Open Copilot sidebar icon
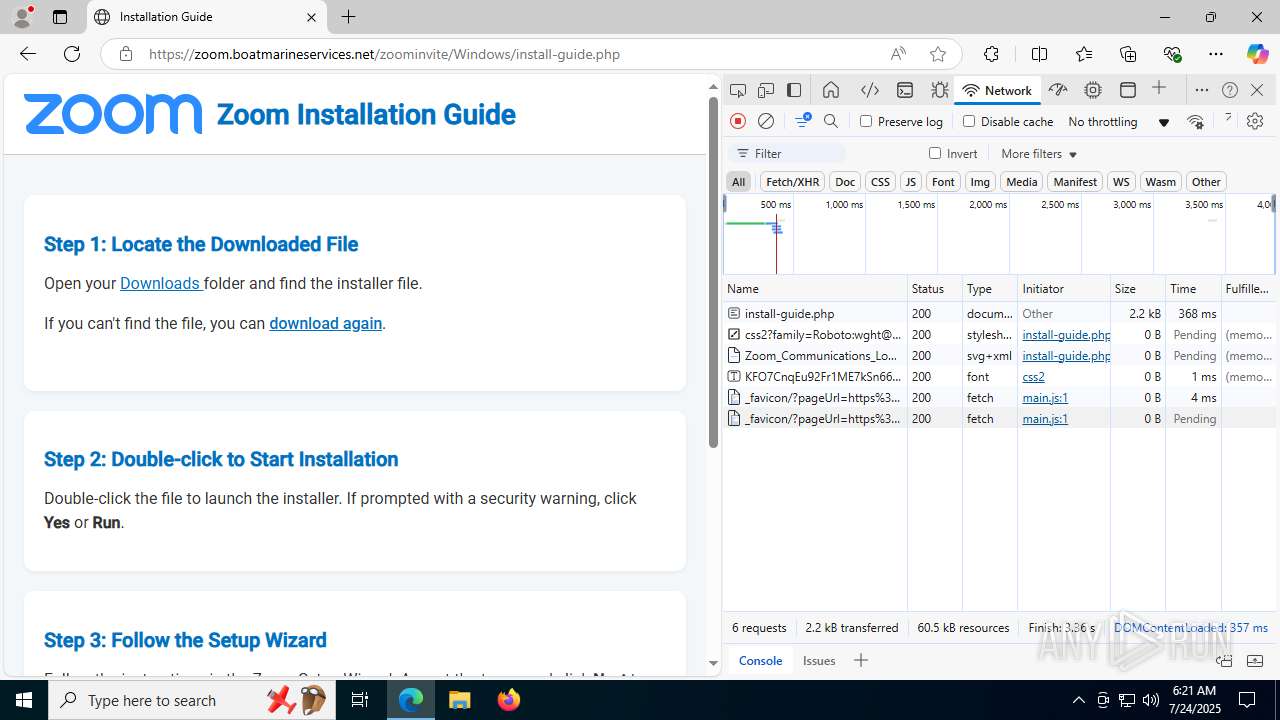The height and width of the screenshot is (720, 1280). 1257,54
